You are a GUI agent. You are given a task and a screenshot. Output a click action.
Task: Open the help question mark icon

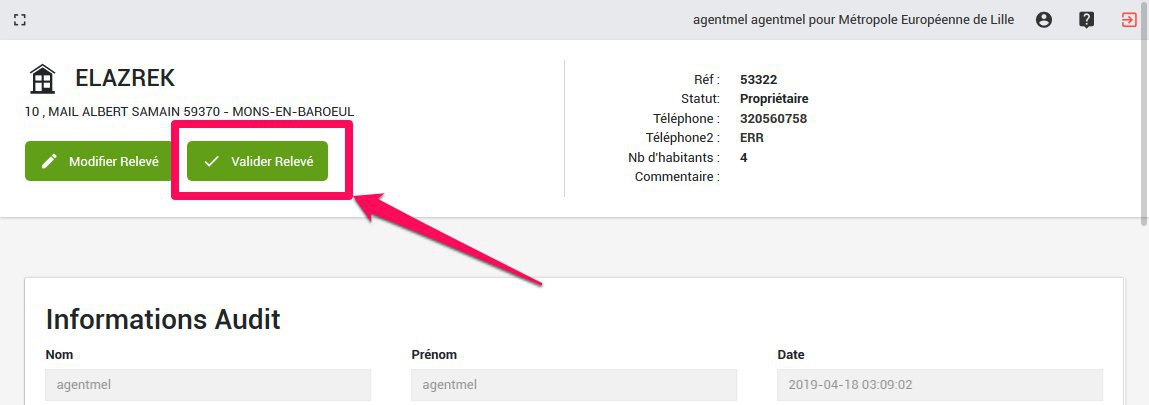(1087, 20)
